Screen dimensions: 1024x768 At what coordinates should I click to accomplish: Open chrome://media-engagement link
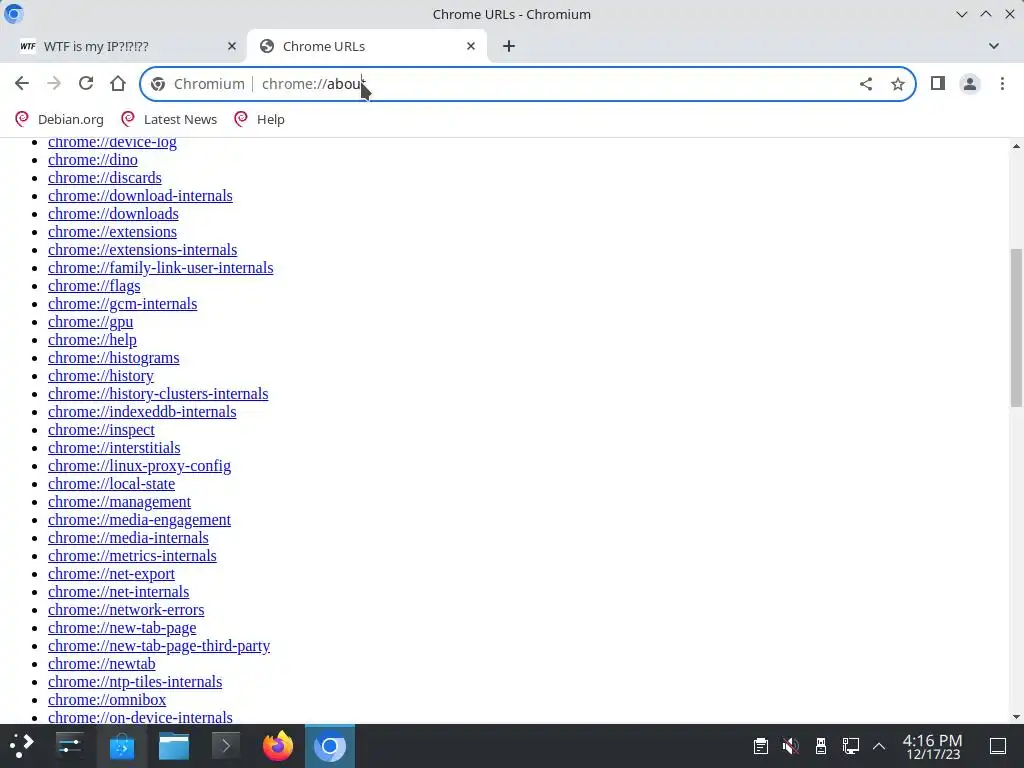click(139, 520)
